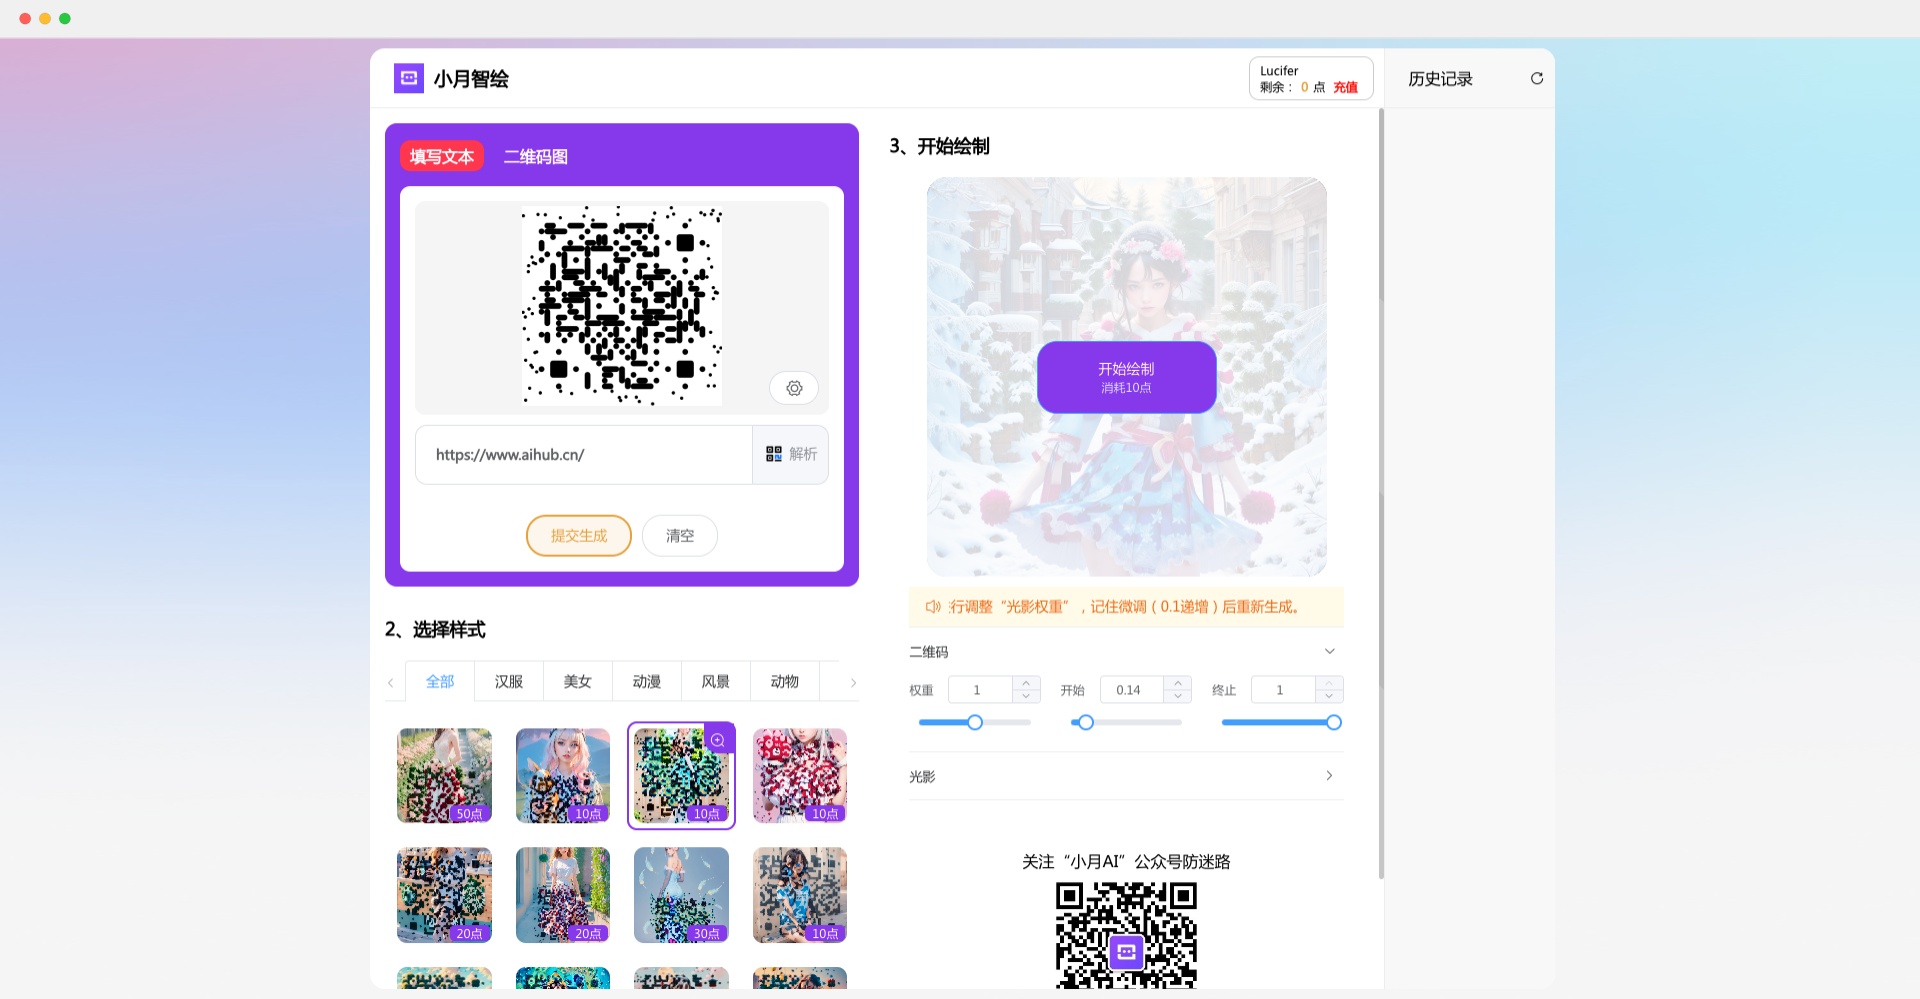Switch to the 填写文本 tab
This screenshot has height=999, width=1920.
pos(442,156)
